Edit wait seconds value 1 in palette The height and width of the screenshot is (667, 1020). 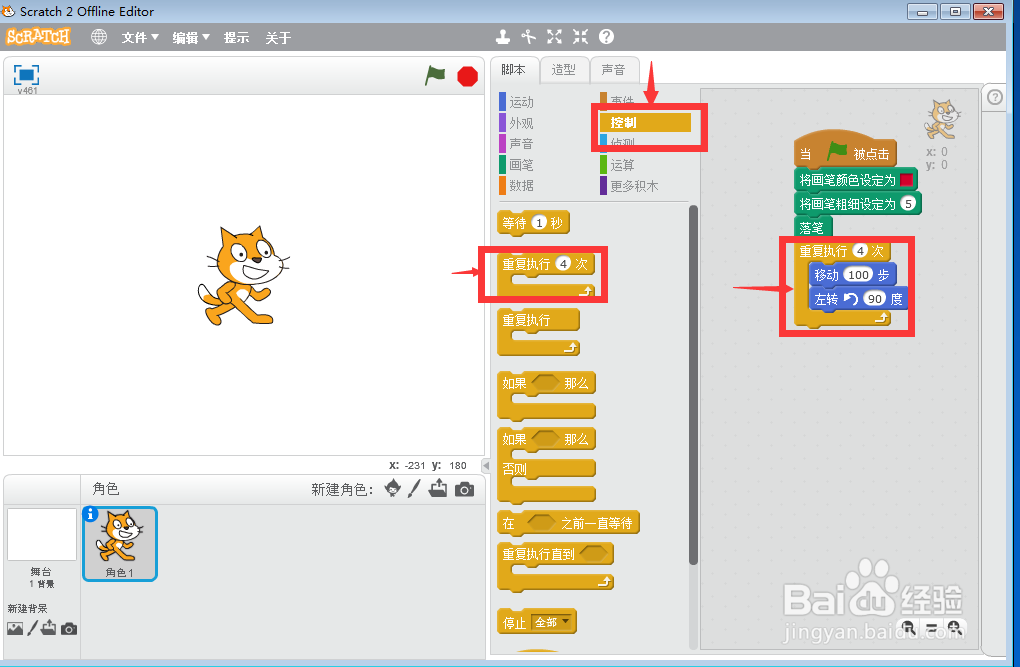coord(539,223)
